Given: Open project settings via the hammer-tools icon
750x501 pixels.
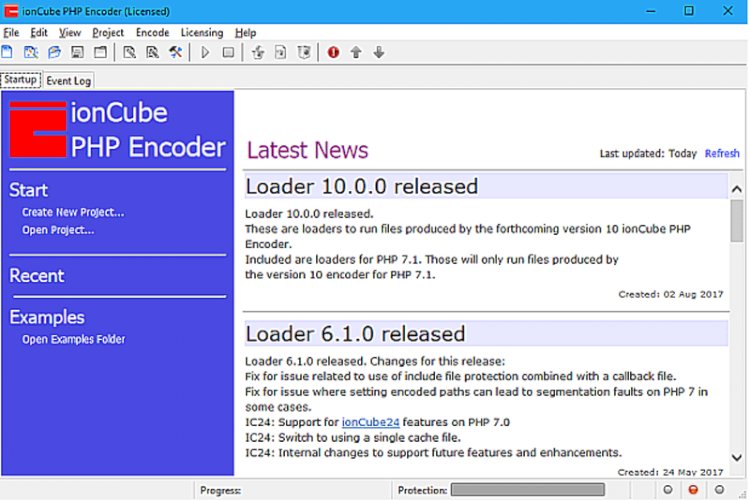Looking at the screenshot, I should pyautogui.click(x=176, y=52).
